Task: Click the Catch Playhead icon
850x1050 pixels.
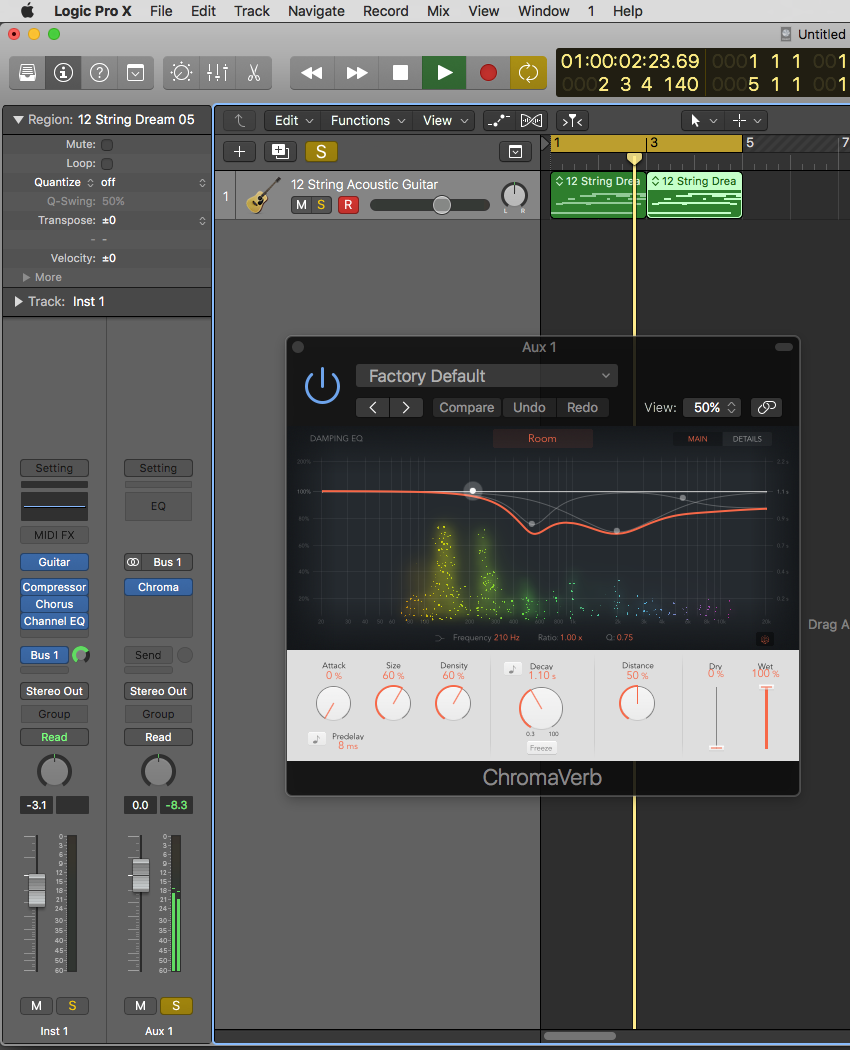Action: (572, 121)
